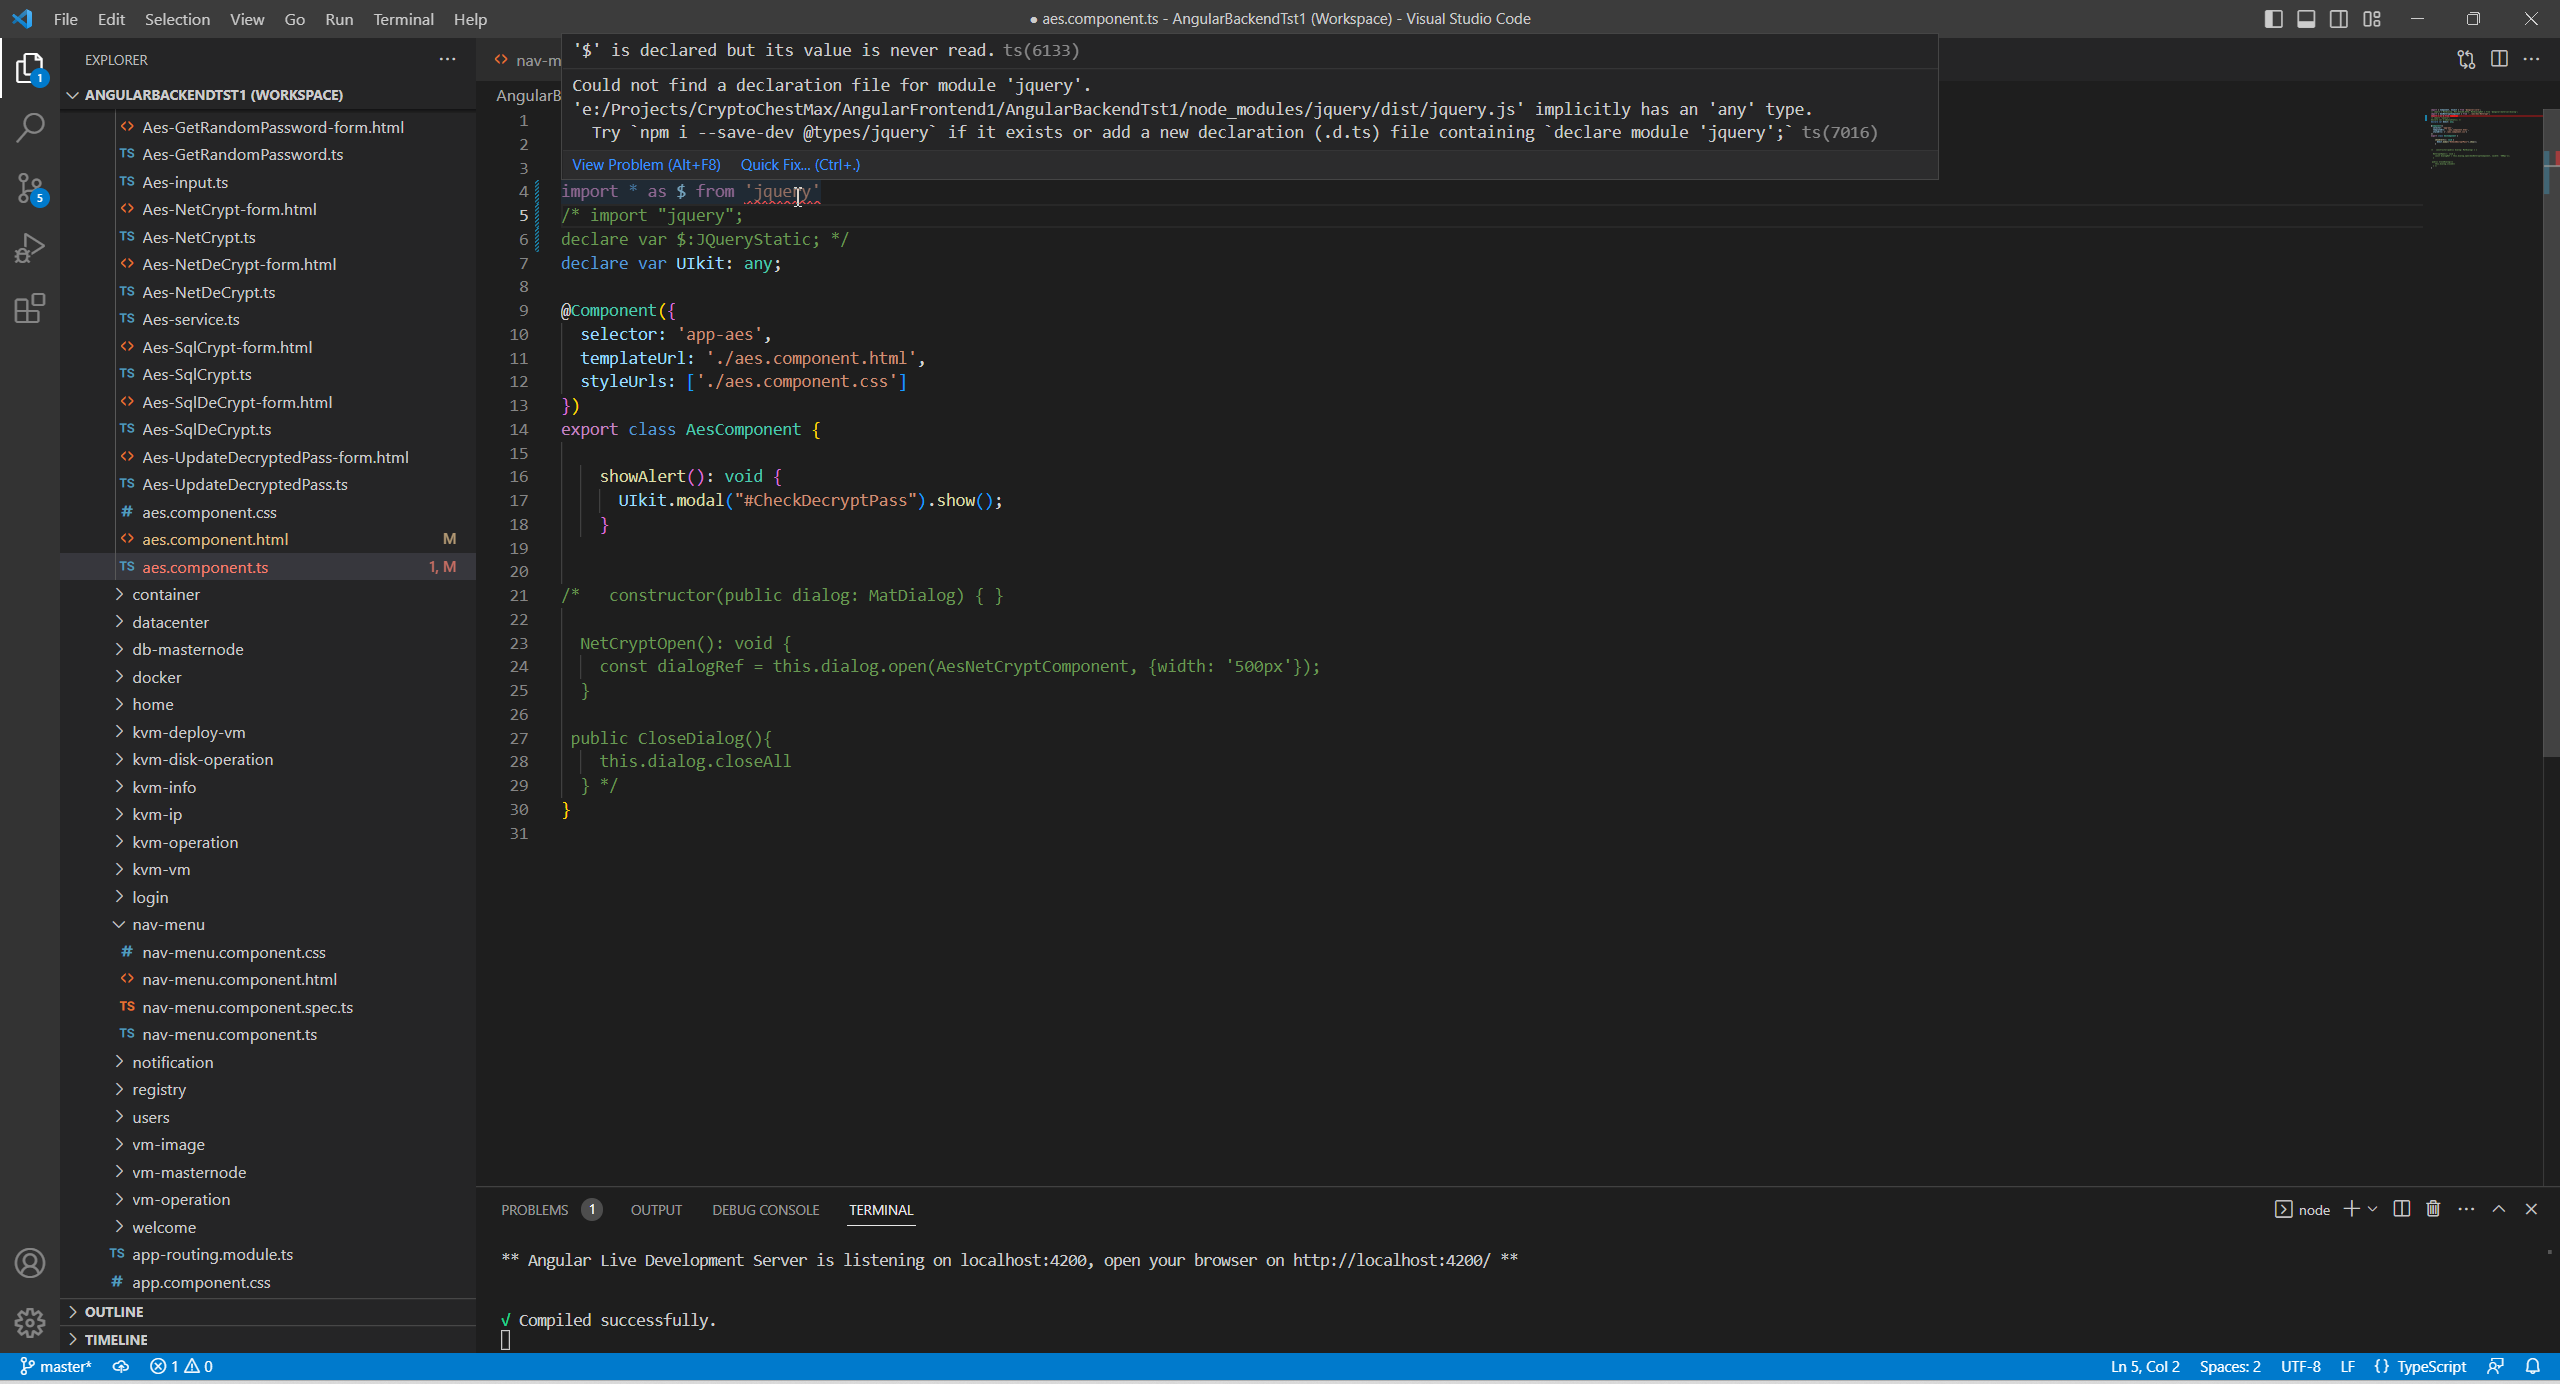
Task: Expand the kvm-deploy-vm folder
Action: click(188, 732)
